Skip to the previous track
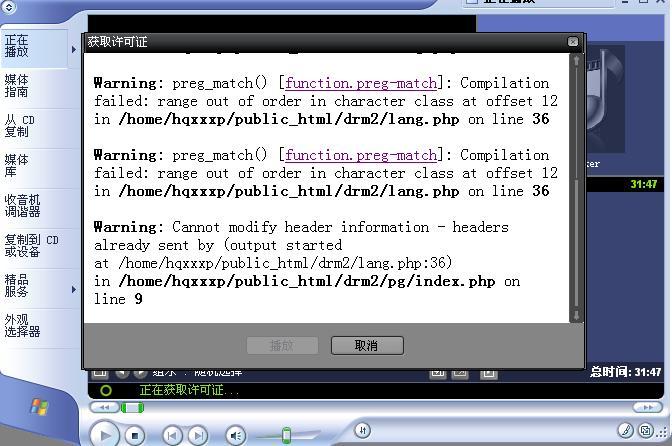 [x=172, y=436]
